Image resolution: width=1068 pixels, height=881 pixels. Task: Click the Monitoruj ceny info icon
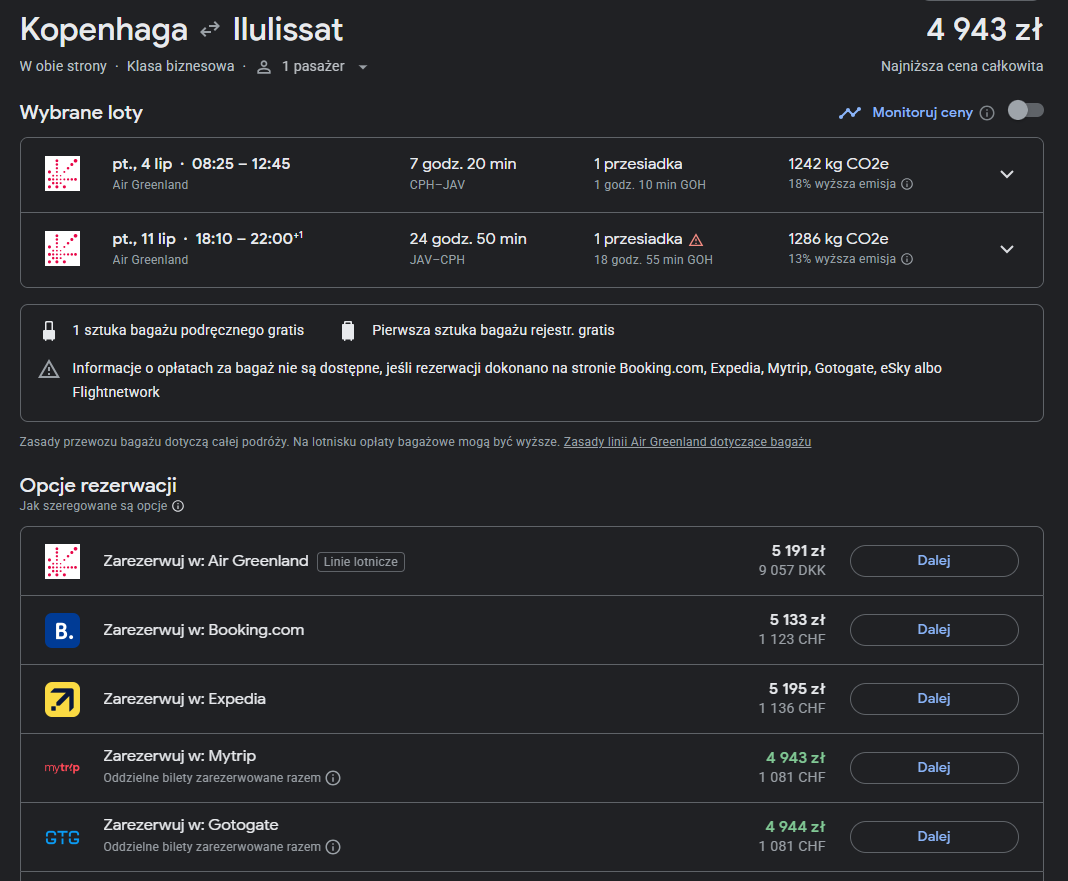[x=987, y=113]
